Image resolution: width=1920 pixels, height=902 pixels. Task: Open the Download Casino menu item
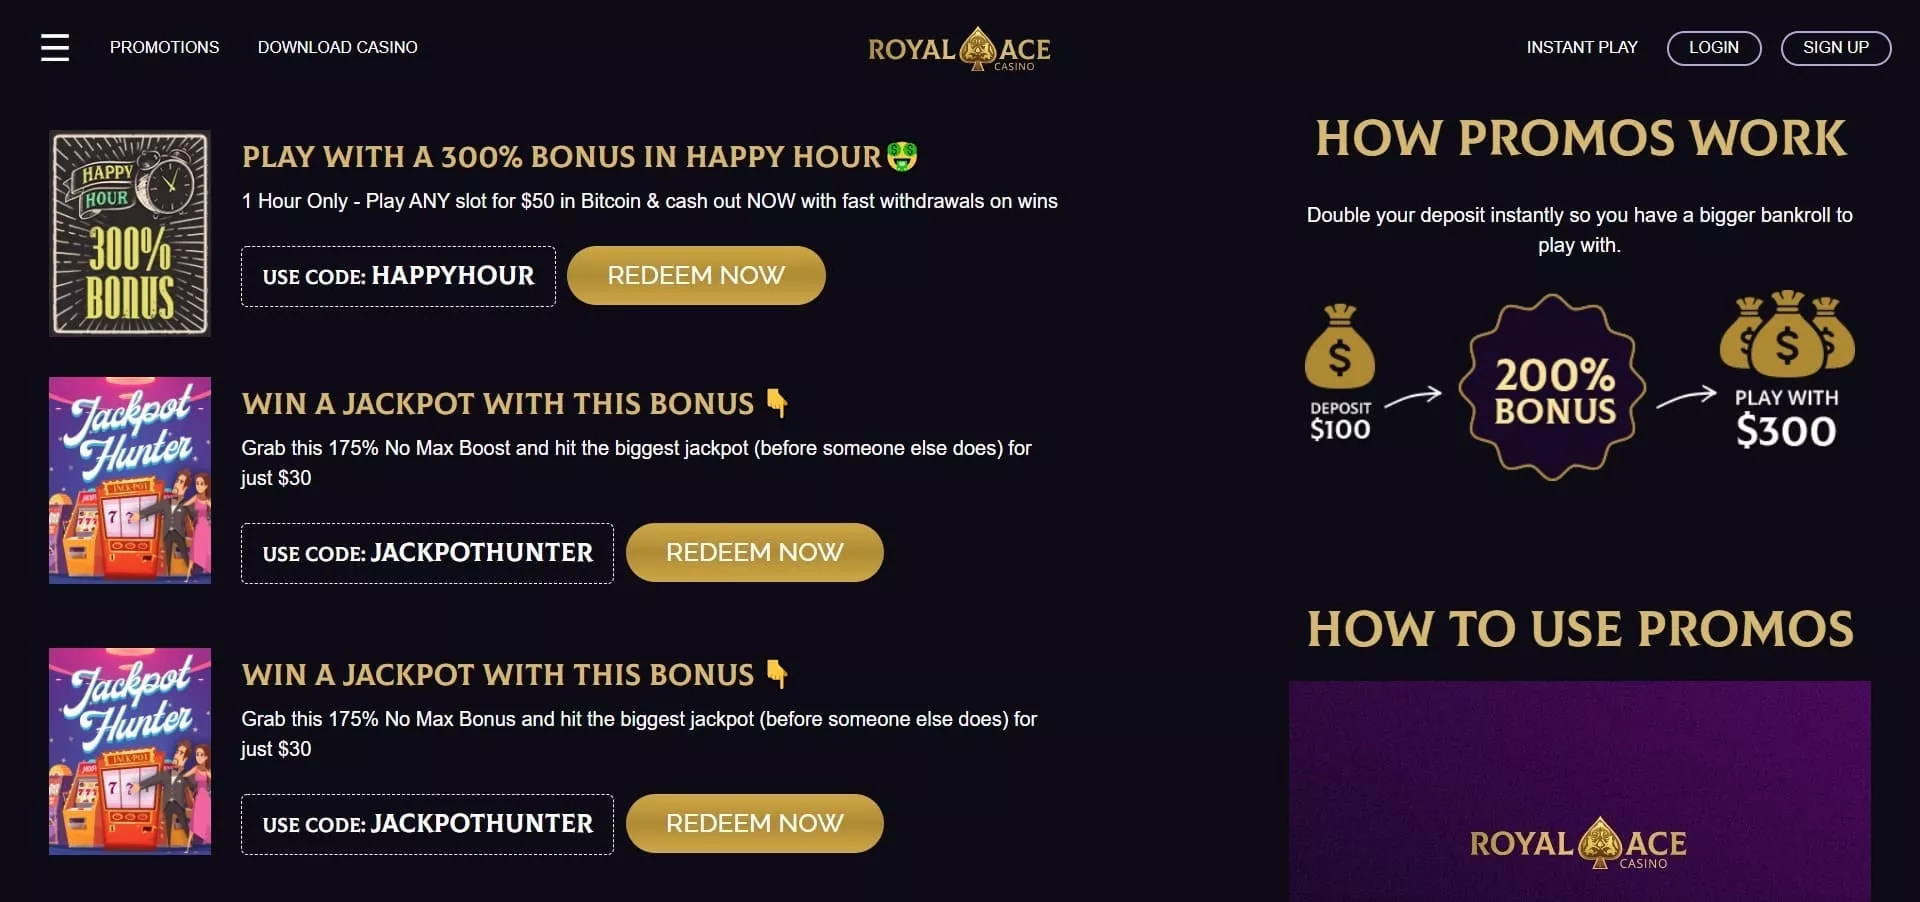click(x=338, y=47)
